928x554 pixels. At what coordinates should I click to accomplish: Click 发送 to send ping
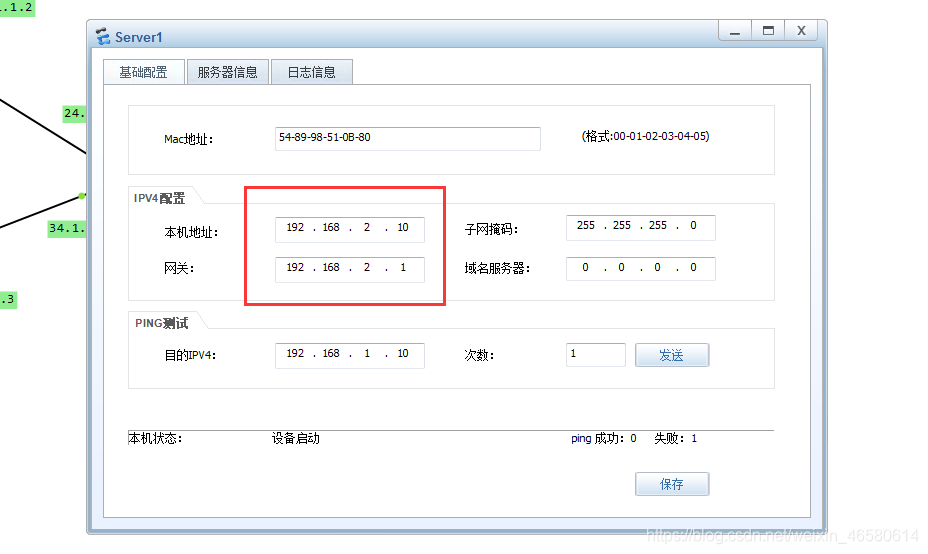pyautogui.click(x=672, y=355)
